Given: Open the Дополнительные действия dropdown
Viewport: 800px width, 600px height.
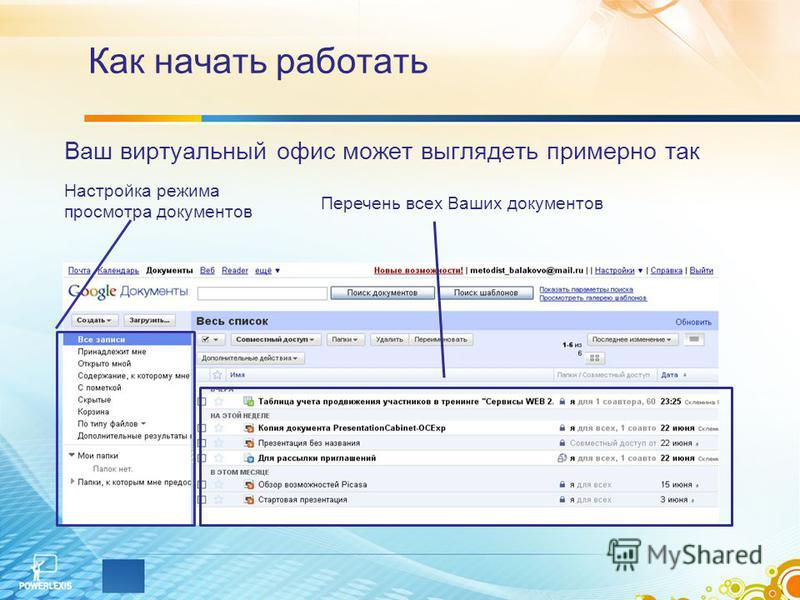Looking at the screenshot, I should 250,358.
